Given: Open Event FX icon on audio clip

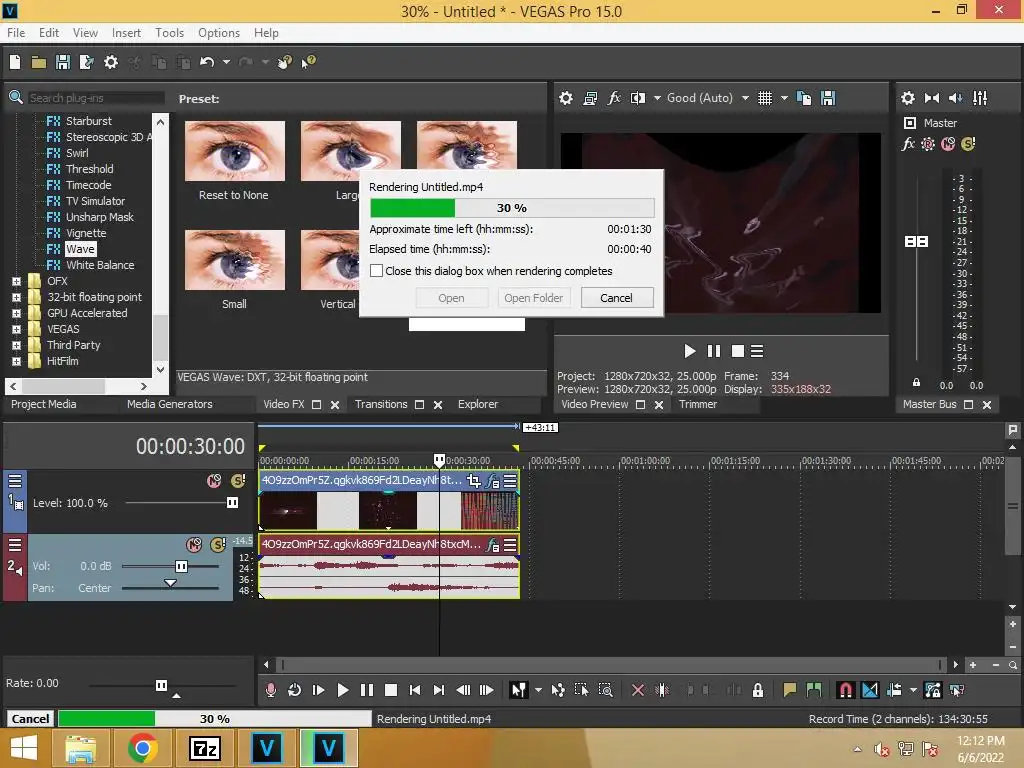Looking at the screenshot, I should (493, 545).
